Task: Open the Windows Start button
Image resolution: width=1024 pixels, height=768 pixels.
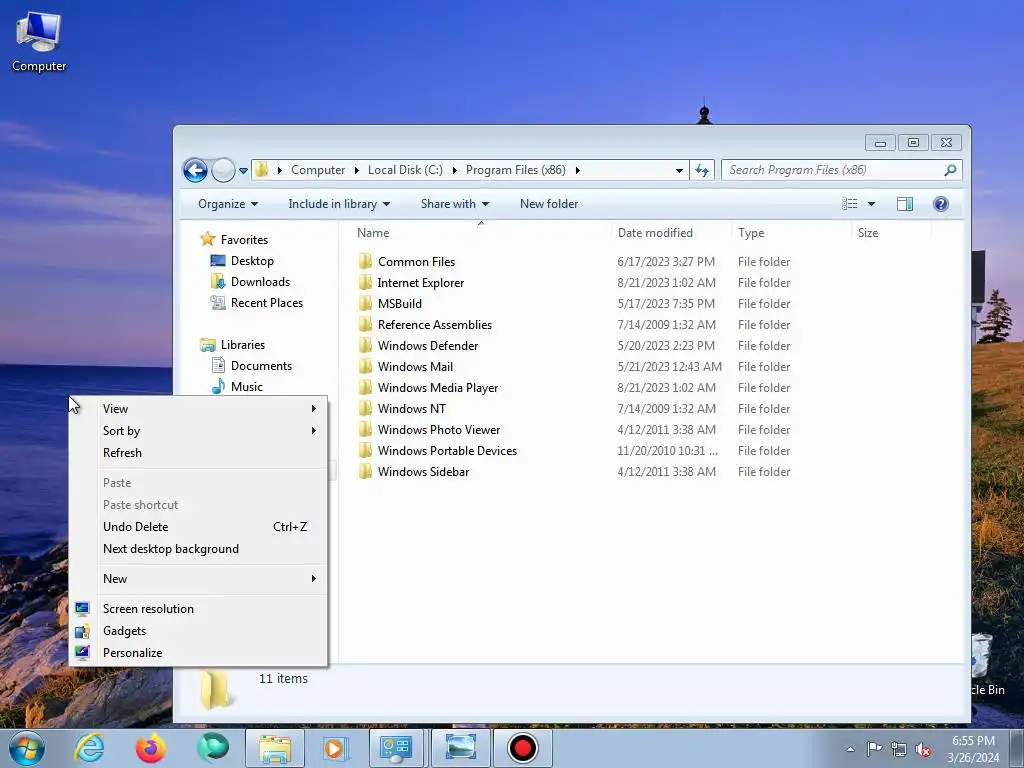Action: (27, 748)
